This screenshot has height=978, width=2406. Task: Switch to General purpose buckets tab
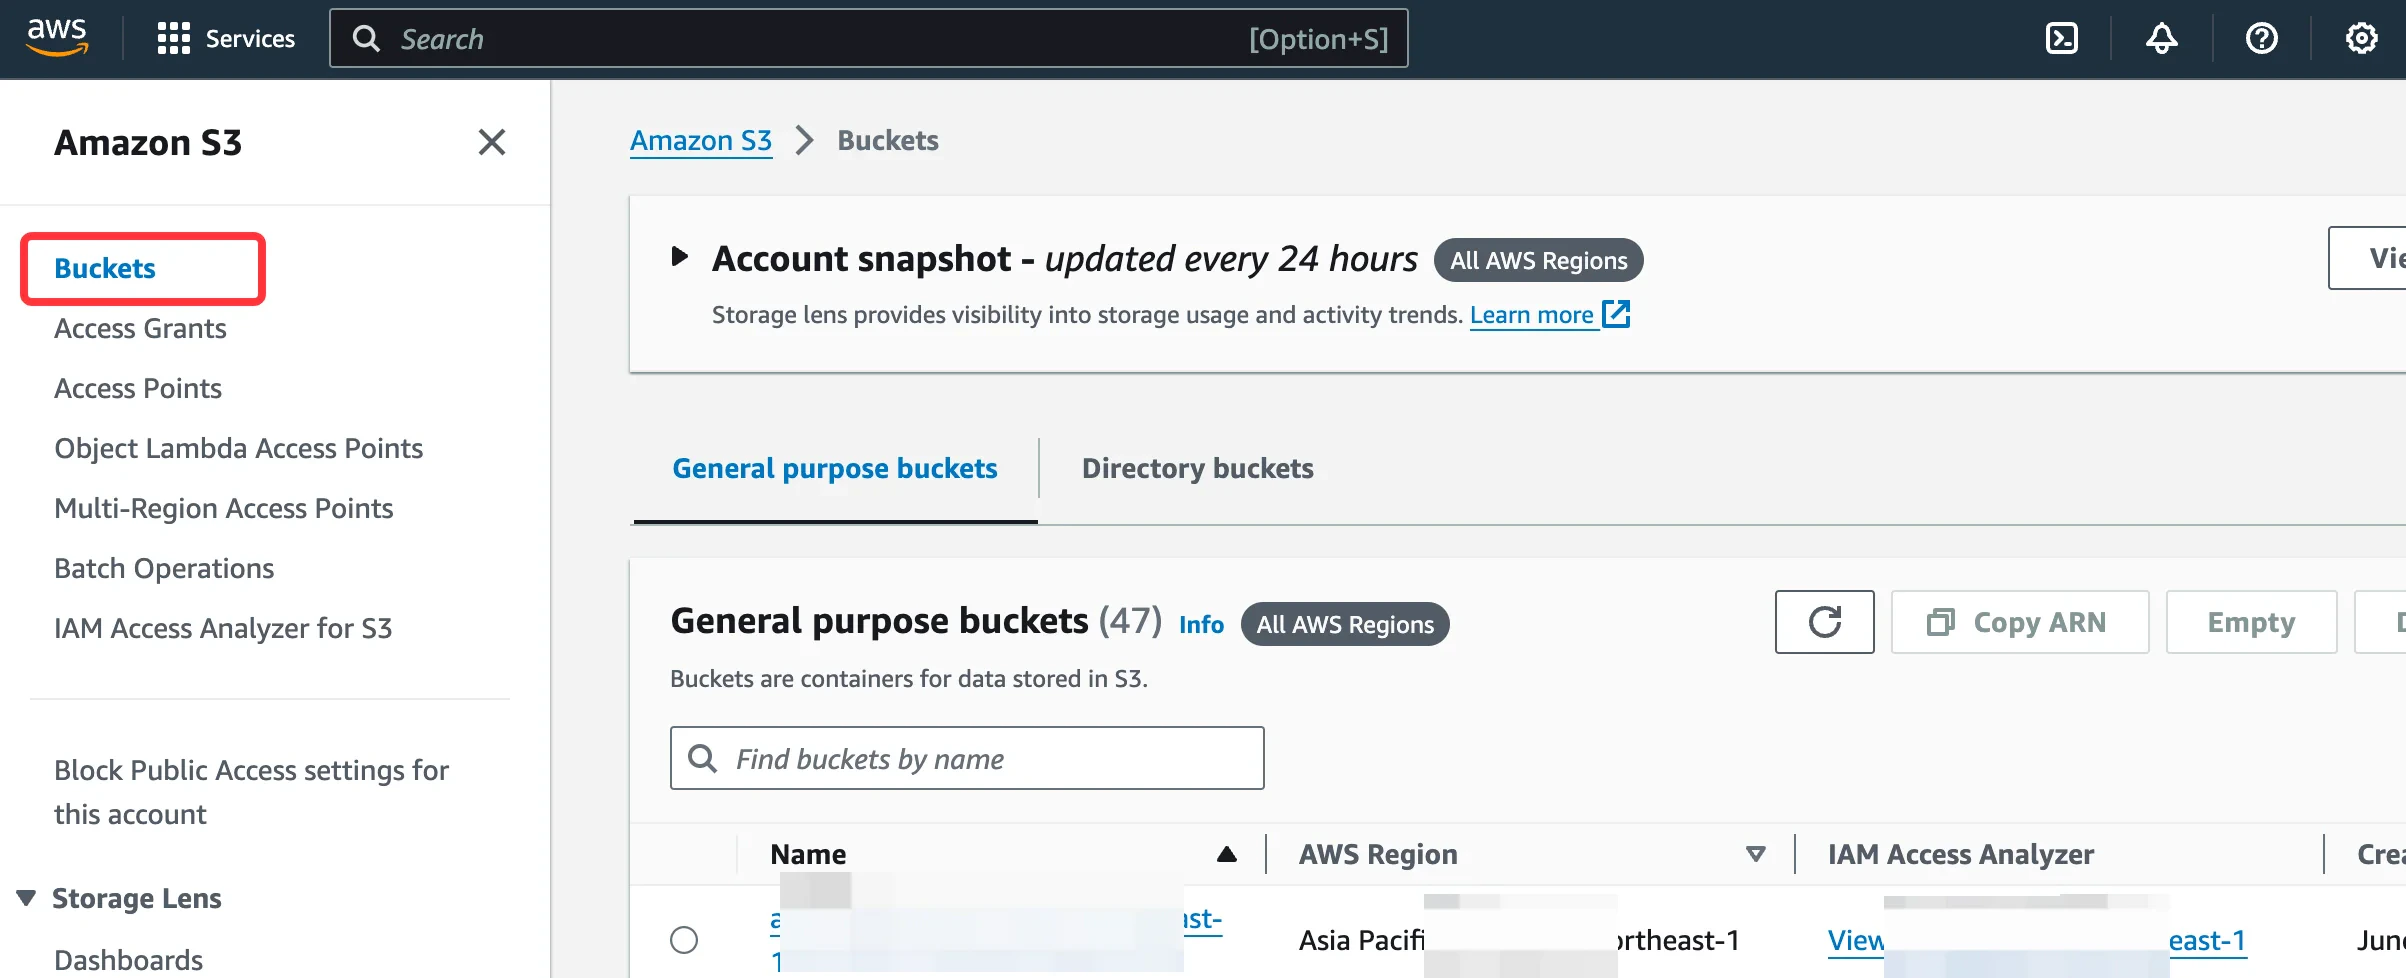coord(835,468)
